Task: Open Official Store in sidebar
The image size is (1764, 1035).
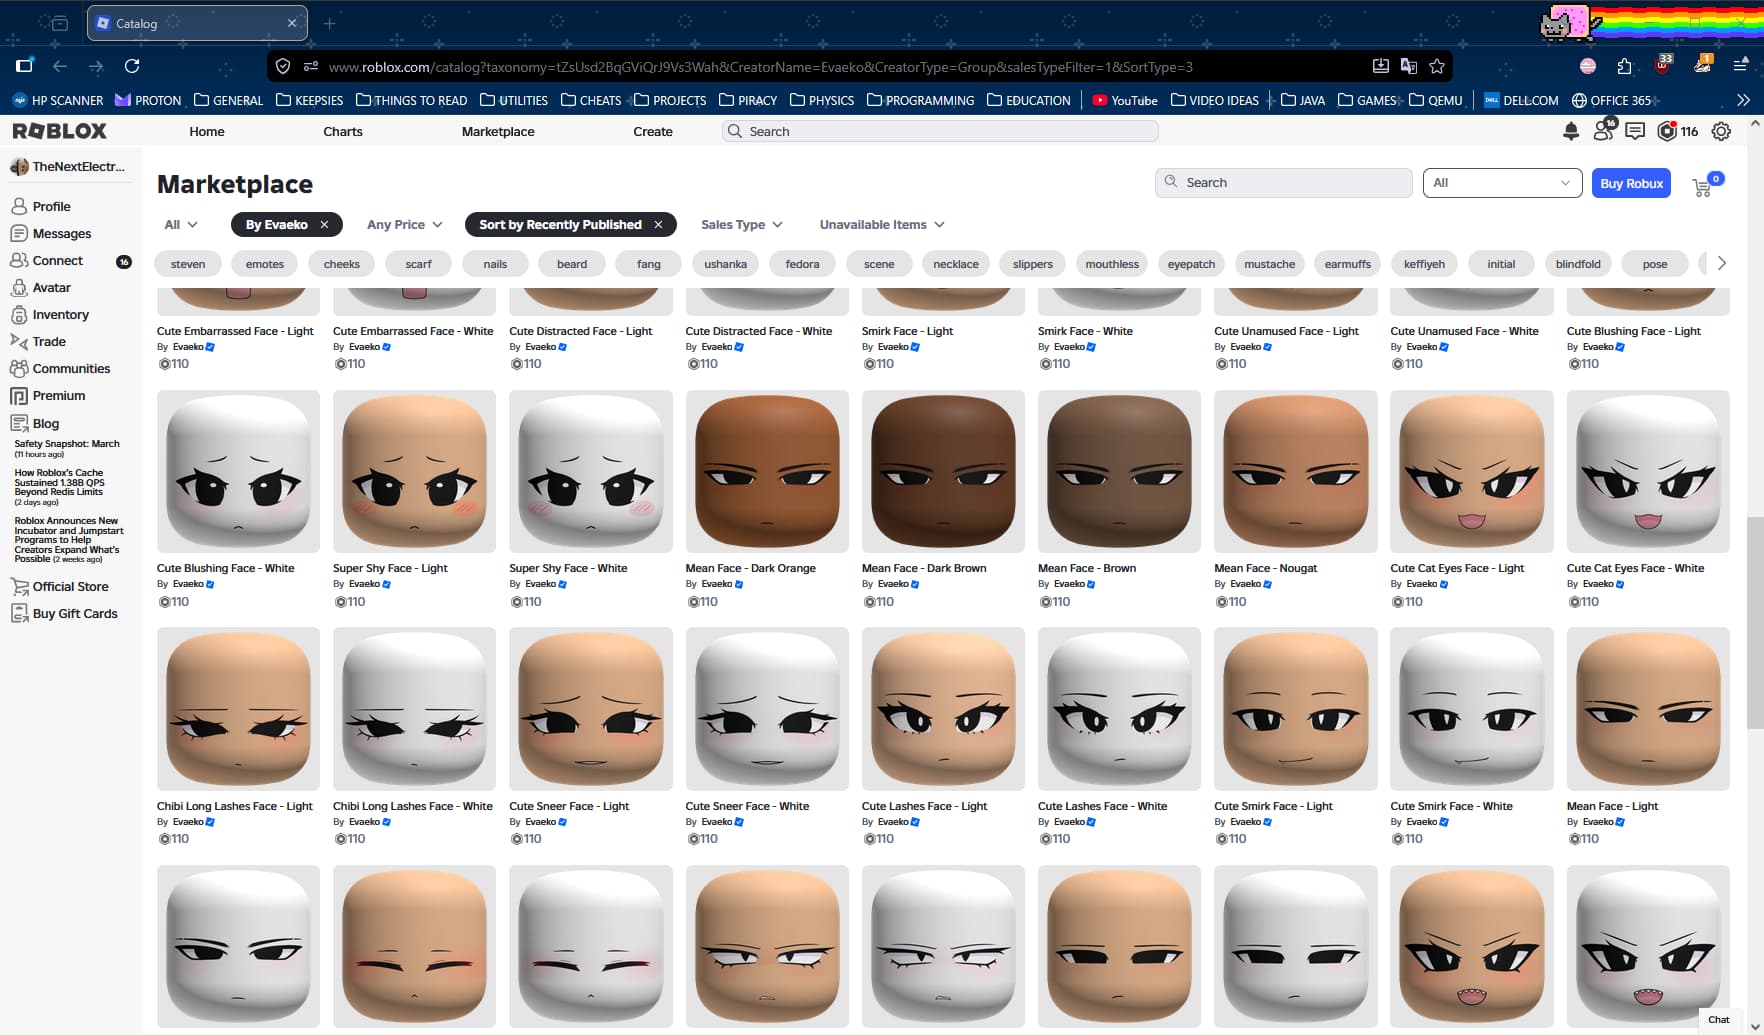Action: (60, 586)
